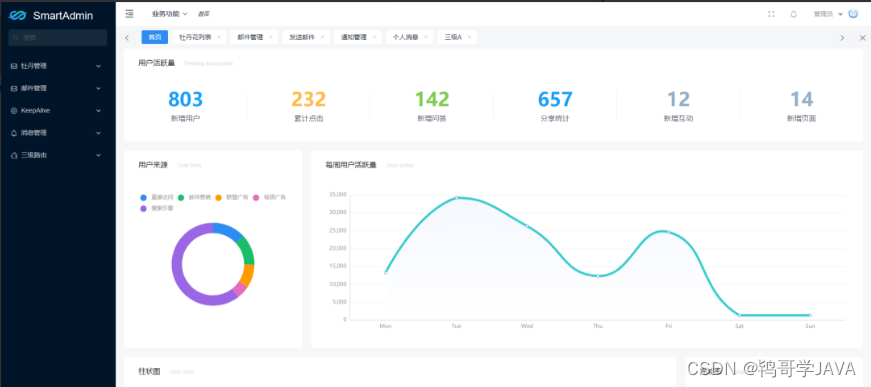
Task: Click the 柱状图 card title
Action: (x=149, y=371)
